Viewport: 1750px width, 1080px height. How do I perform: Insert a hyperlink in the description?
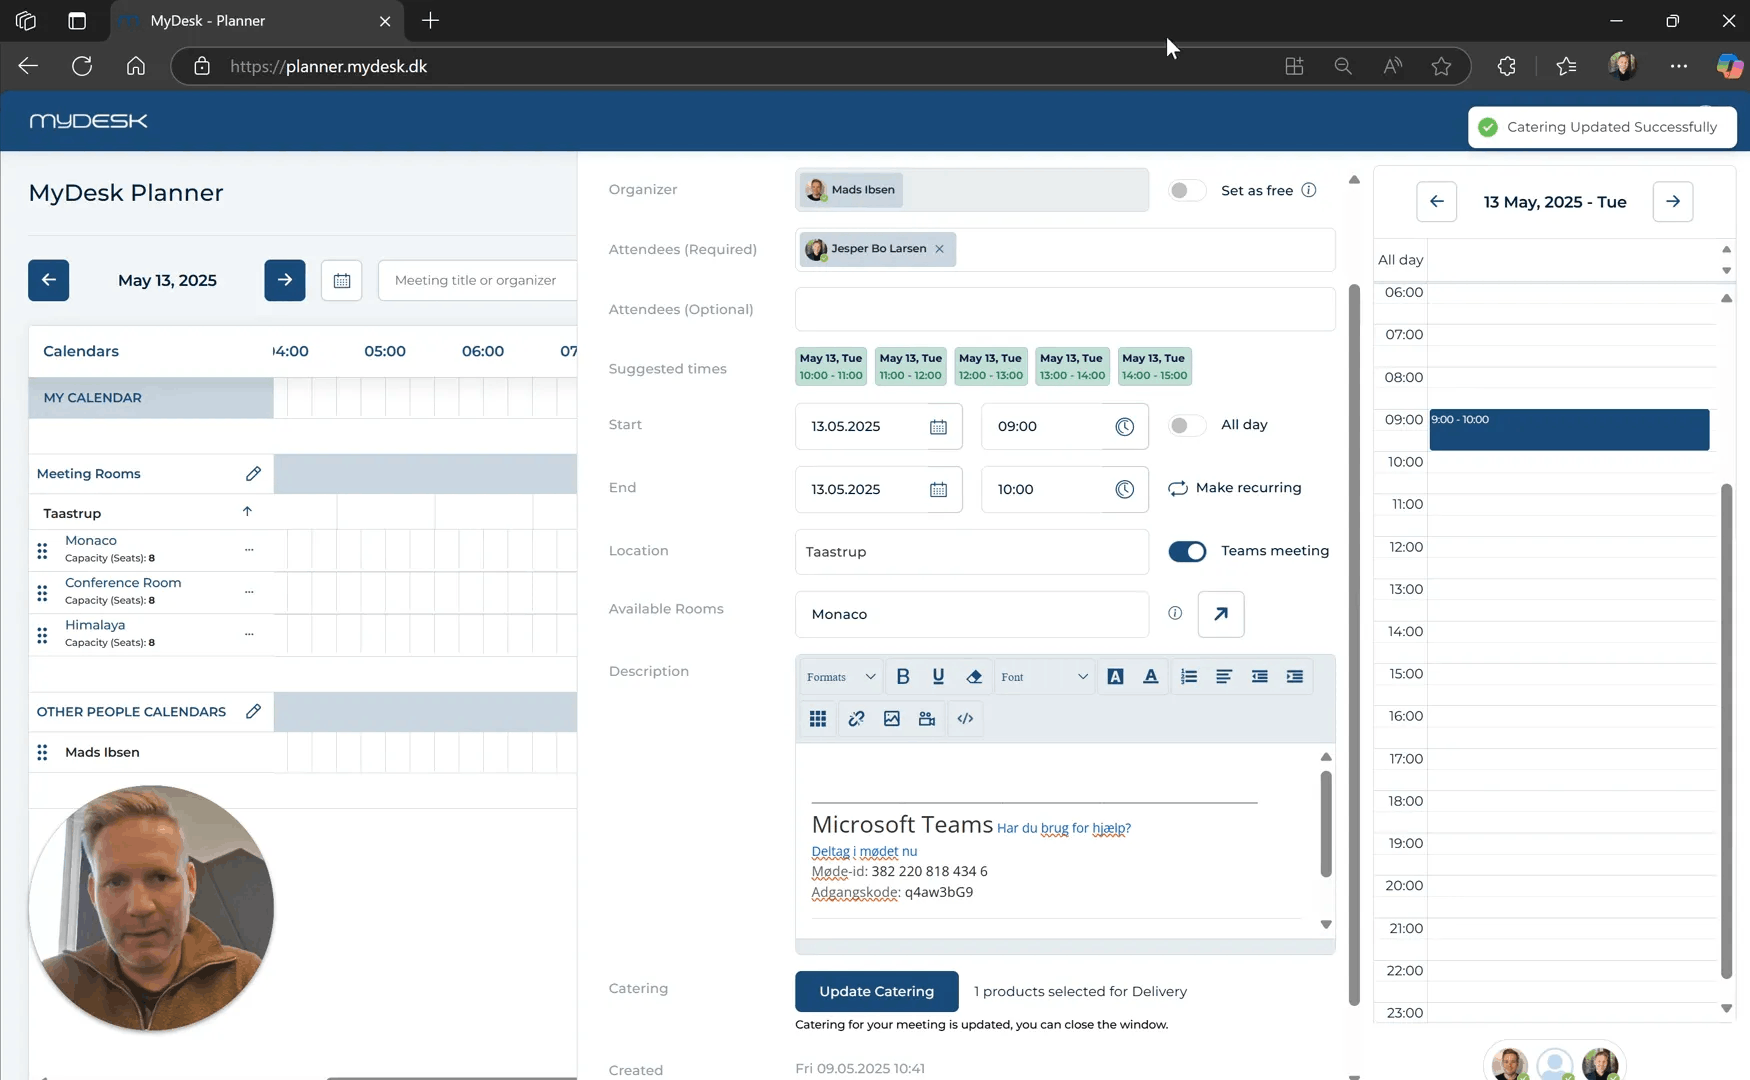click(x=856, y=719)
